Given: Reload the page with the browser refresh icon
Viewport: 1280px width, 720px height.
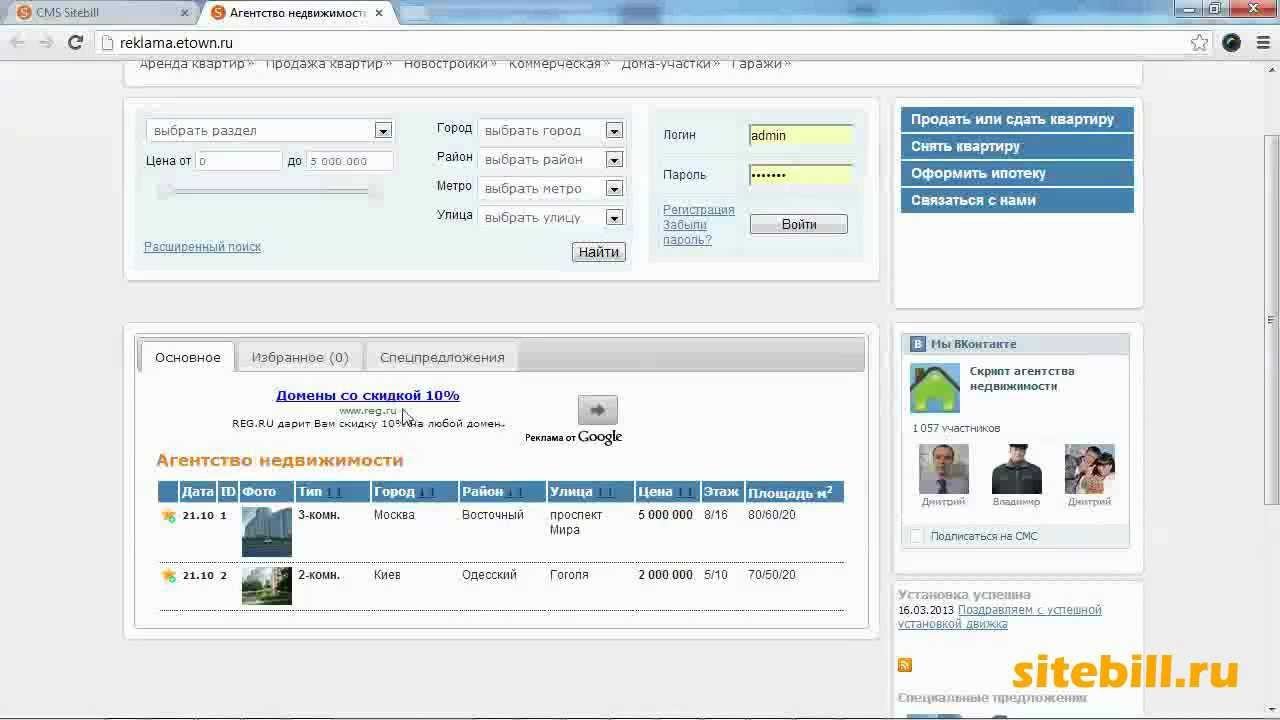Looking at the screenshot, I should [75, 42].
